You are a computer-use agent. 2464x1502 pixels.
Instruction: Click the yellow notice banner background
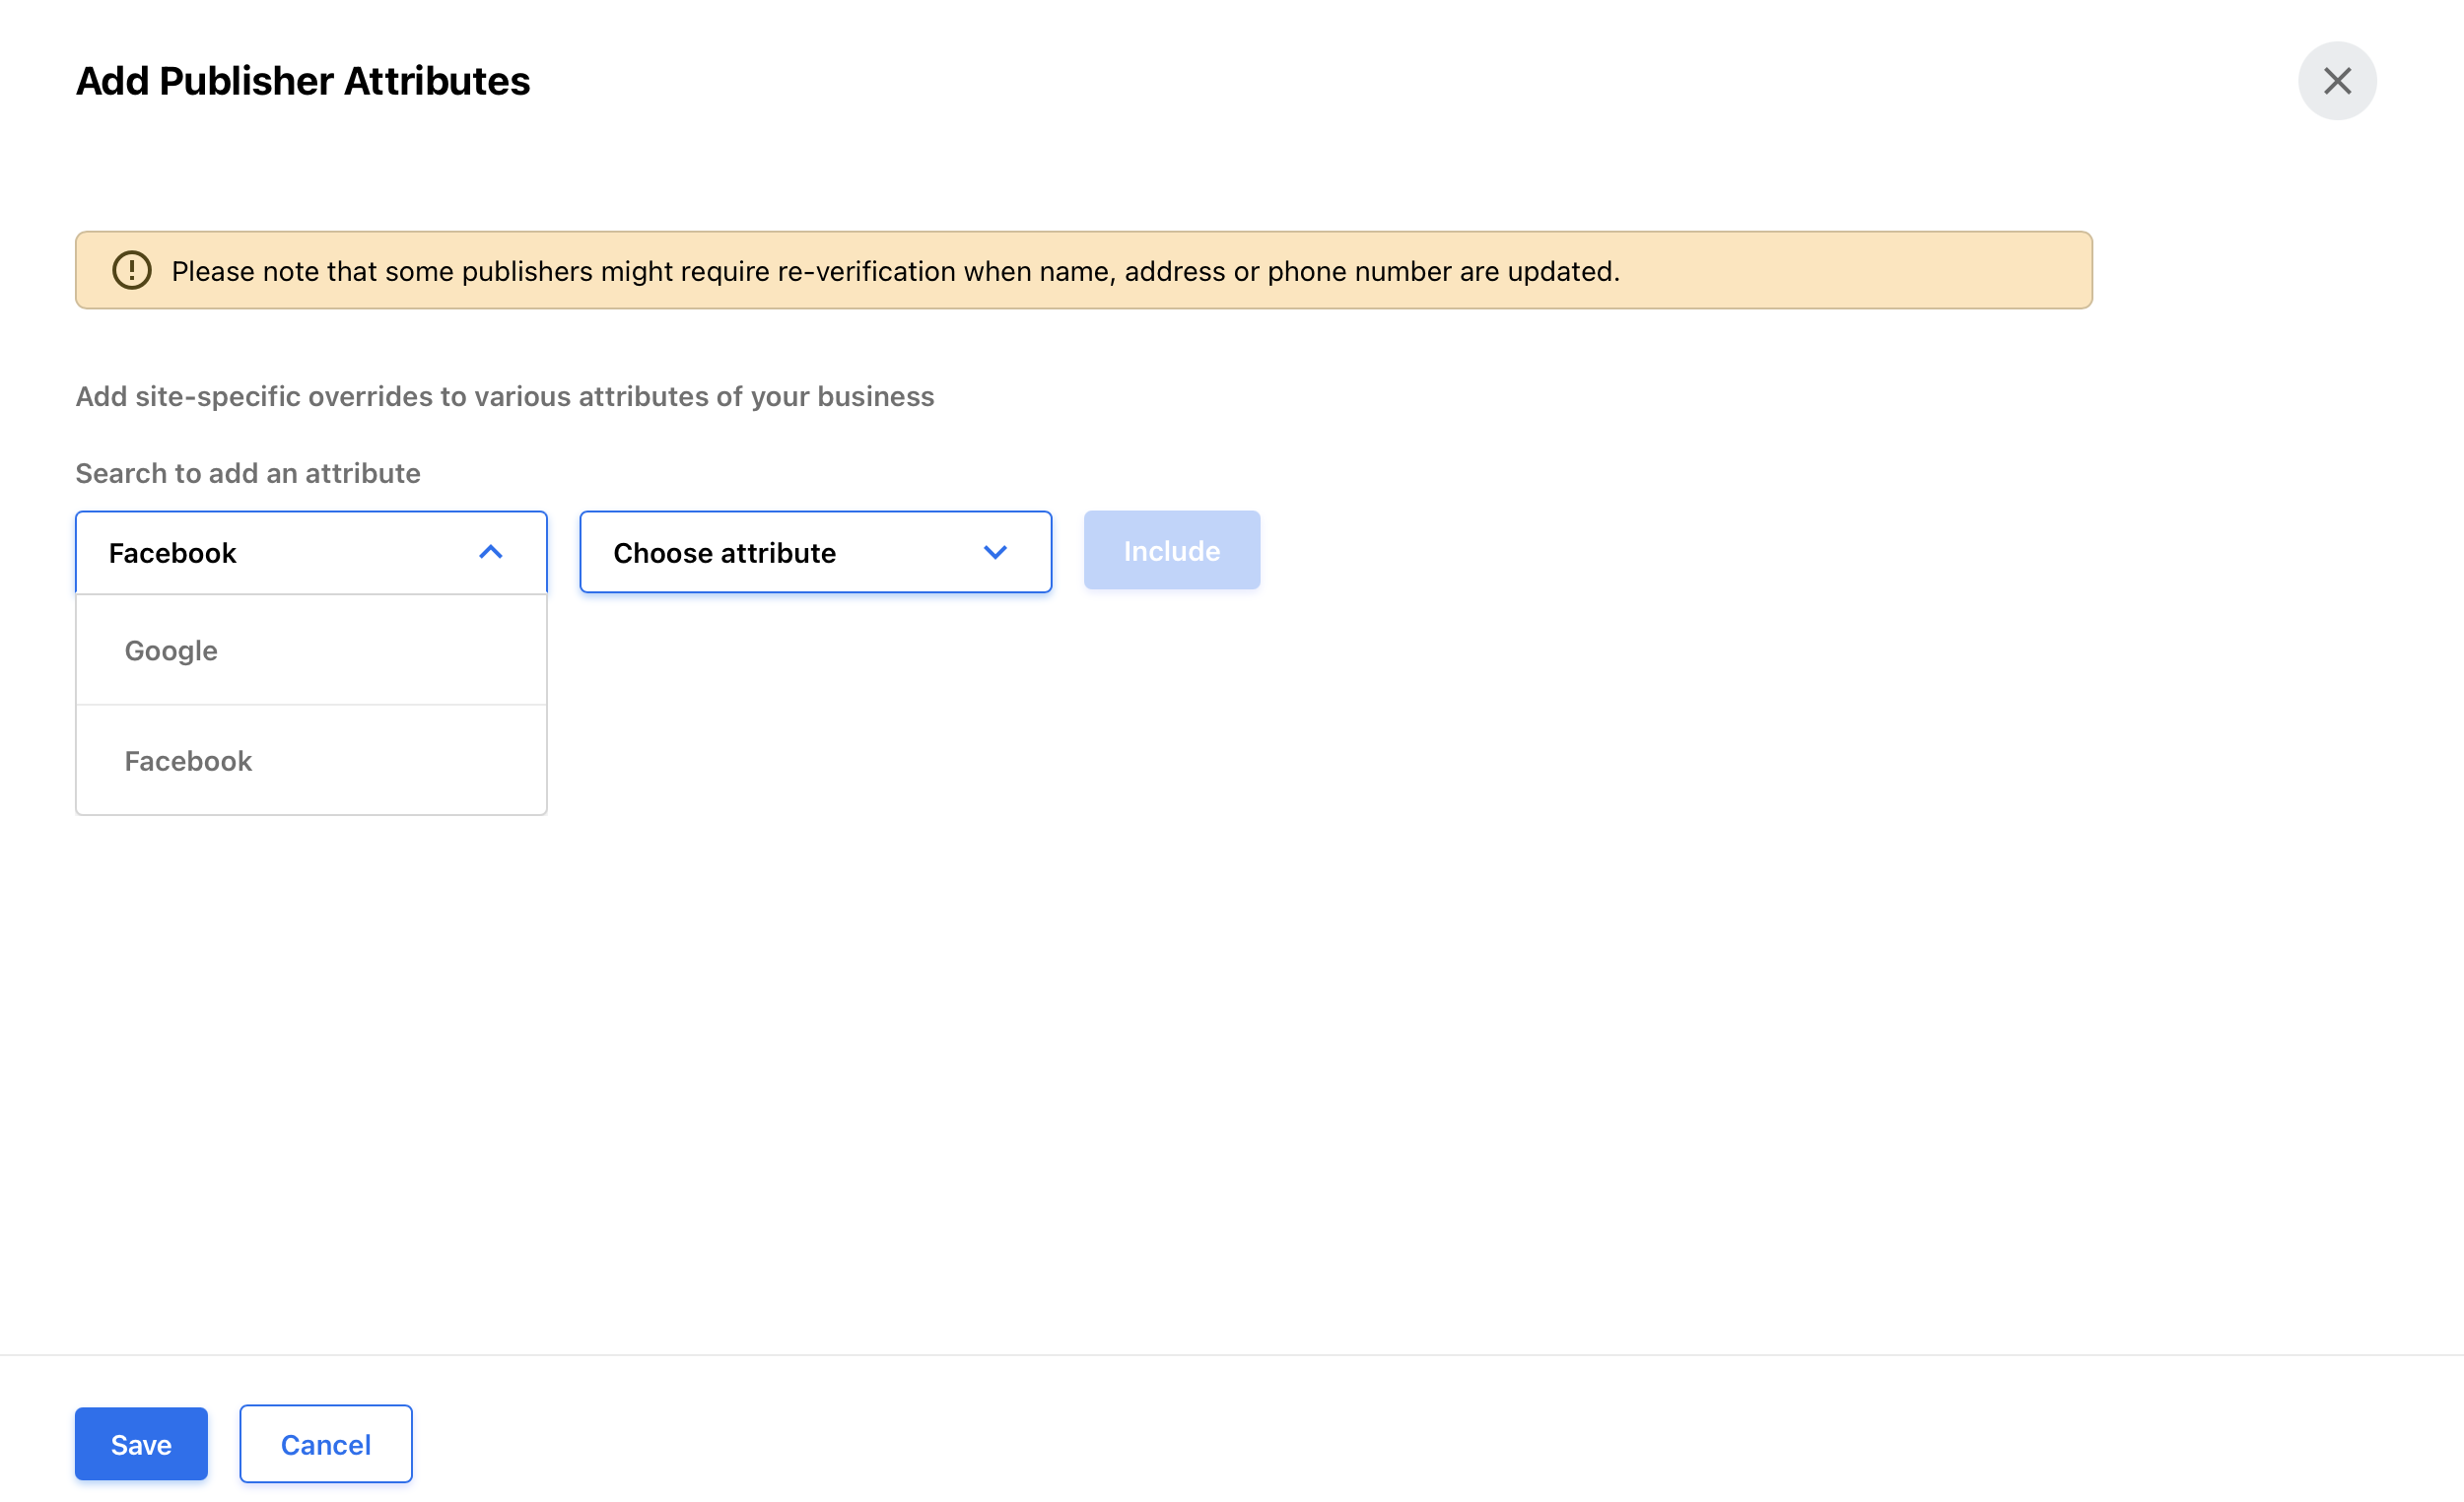coord(1850,271)
